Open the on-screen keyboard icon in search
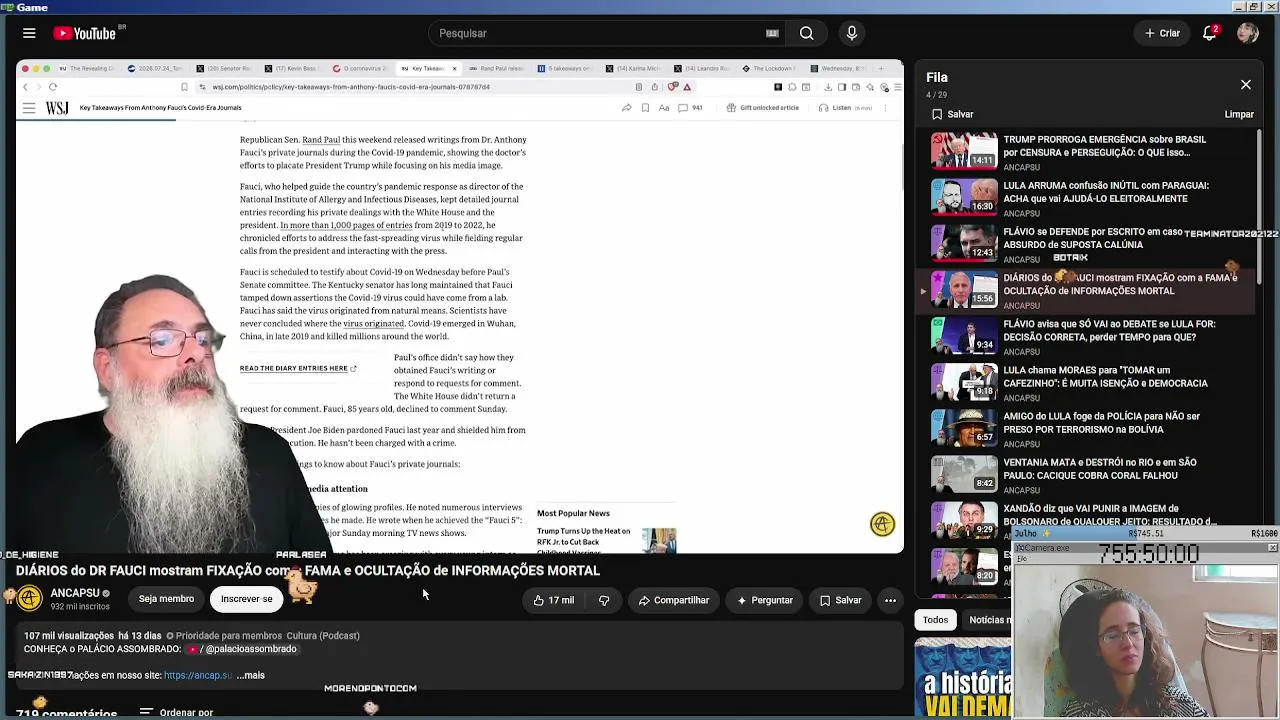 772,33
